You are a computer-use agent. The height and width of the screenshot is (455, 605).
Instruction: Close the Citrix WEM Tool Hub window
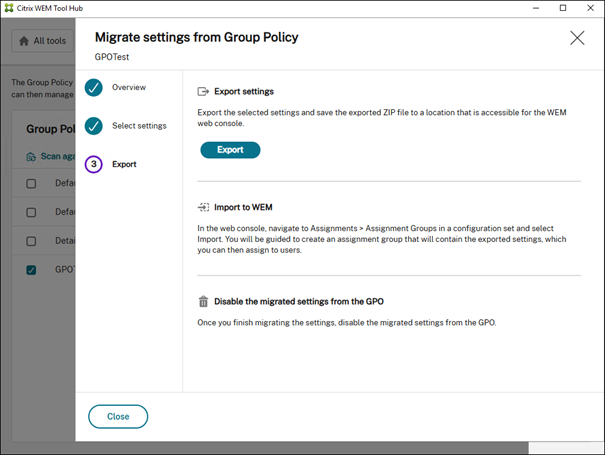click(x=590, y=8)
